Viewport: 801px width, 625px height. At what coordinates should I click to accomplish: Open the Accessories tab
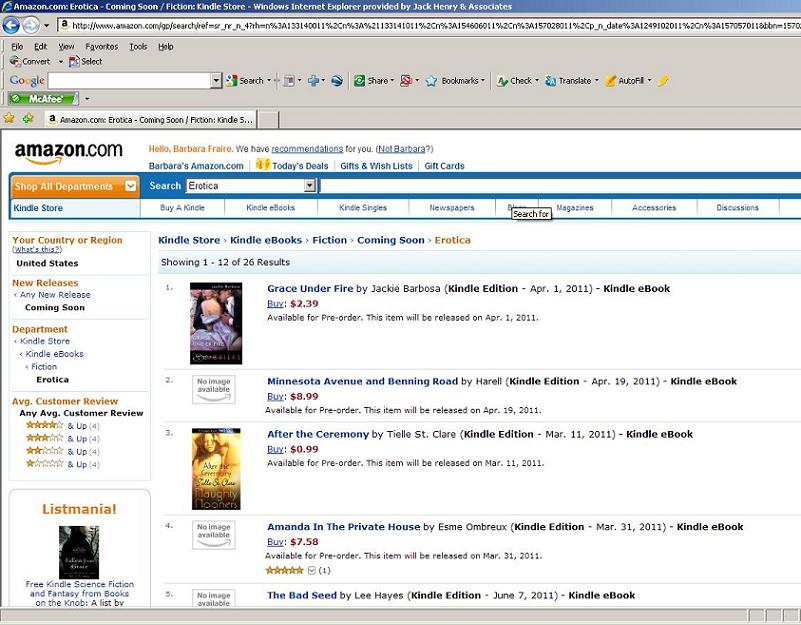pos(654,208)
